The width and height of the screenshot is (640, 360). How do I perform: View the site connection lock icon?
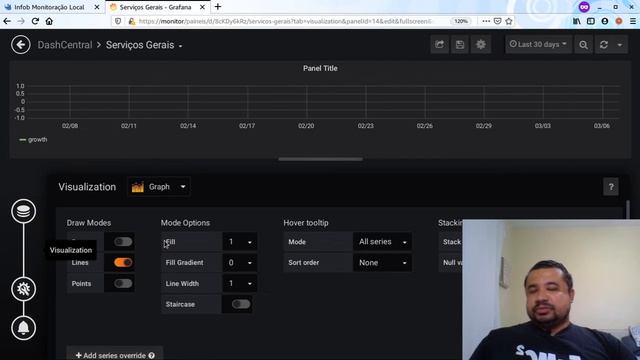click(131, 21)
